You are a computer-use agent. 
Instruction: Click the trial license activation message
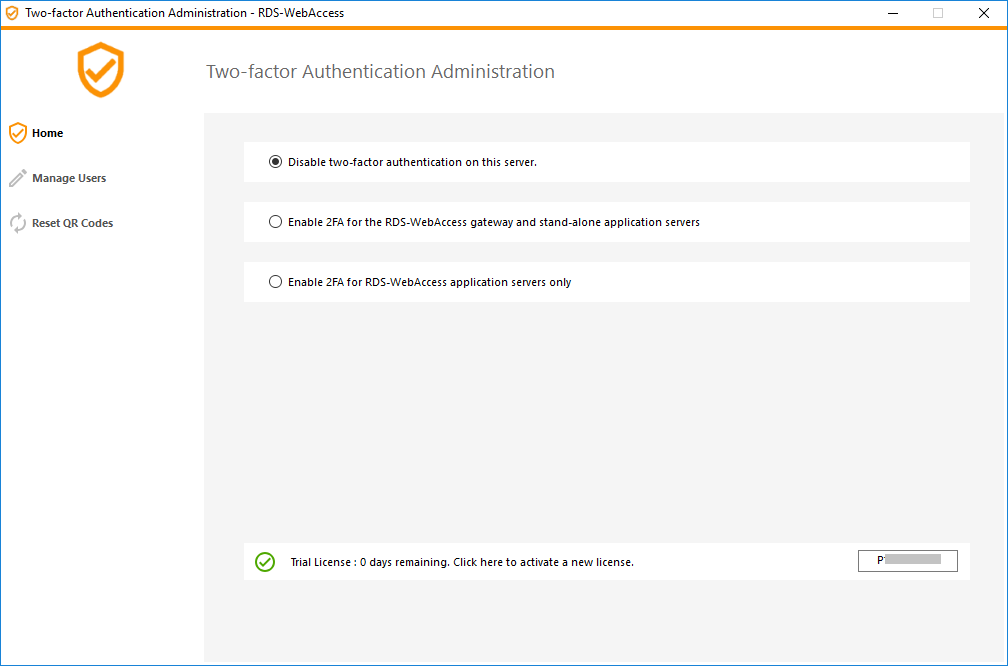462,562
